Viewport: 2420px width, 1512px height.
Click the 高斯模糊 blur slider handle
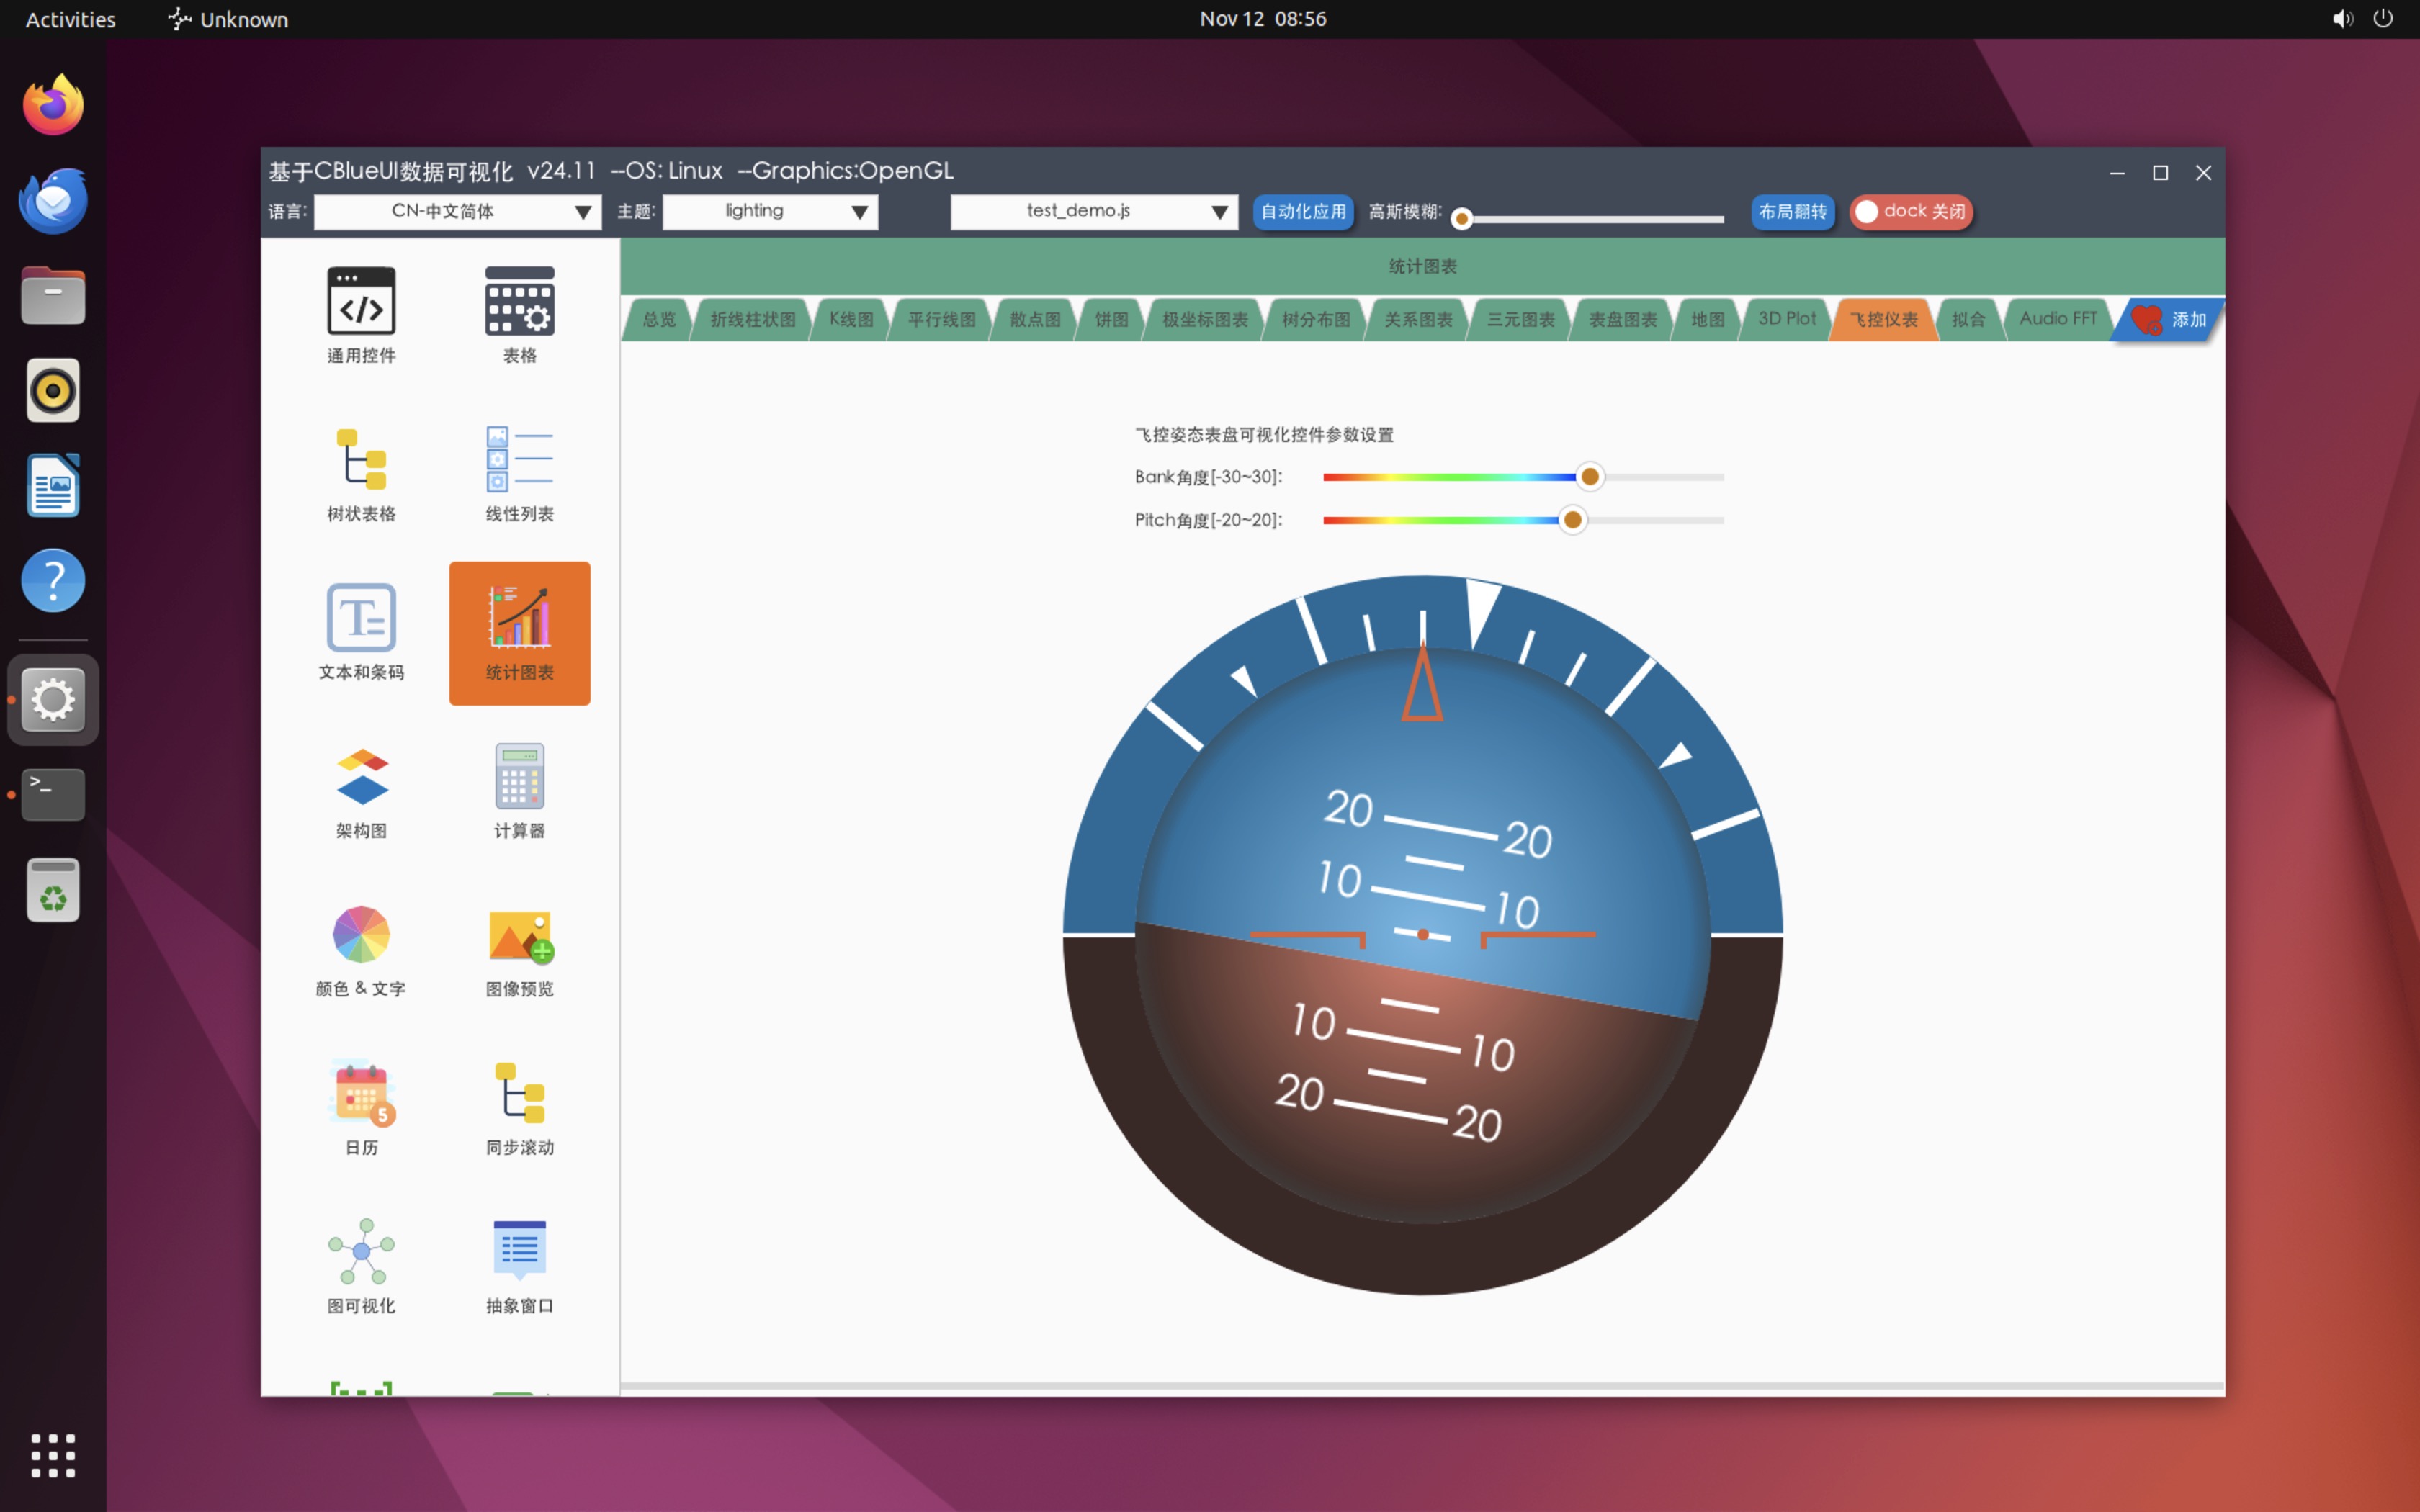pos(1461,219)
